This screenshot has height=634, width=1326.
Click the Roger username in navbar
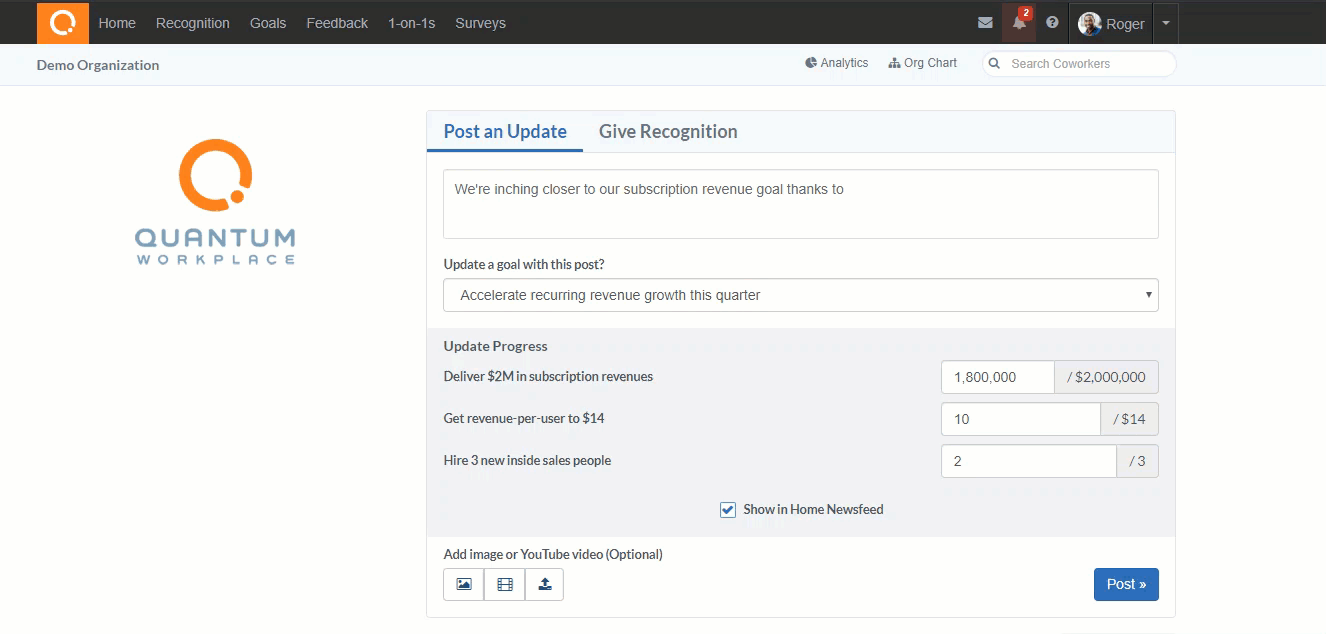pyautogui.click(x=1125, y=24)
